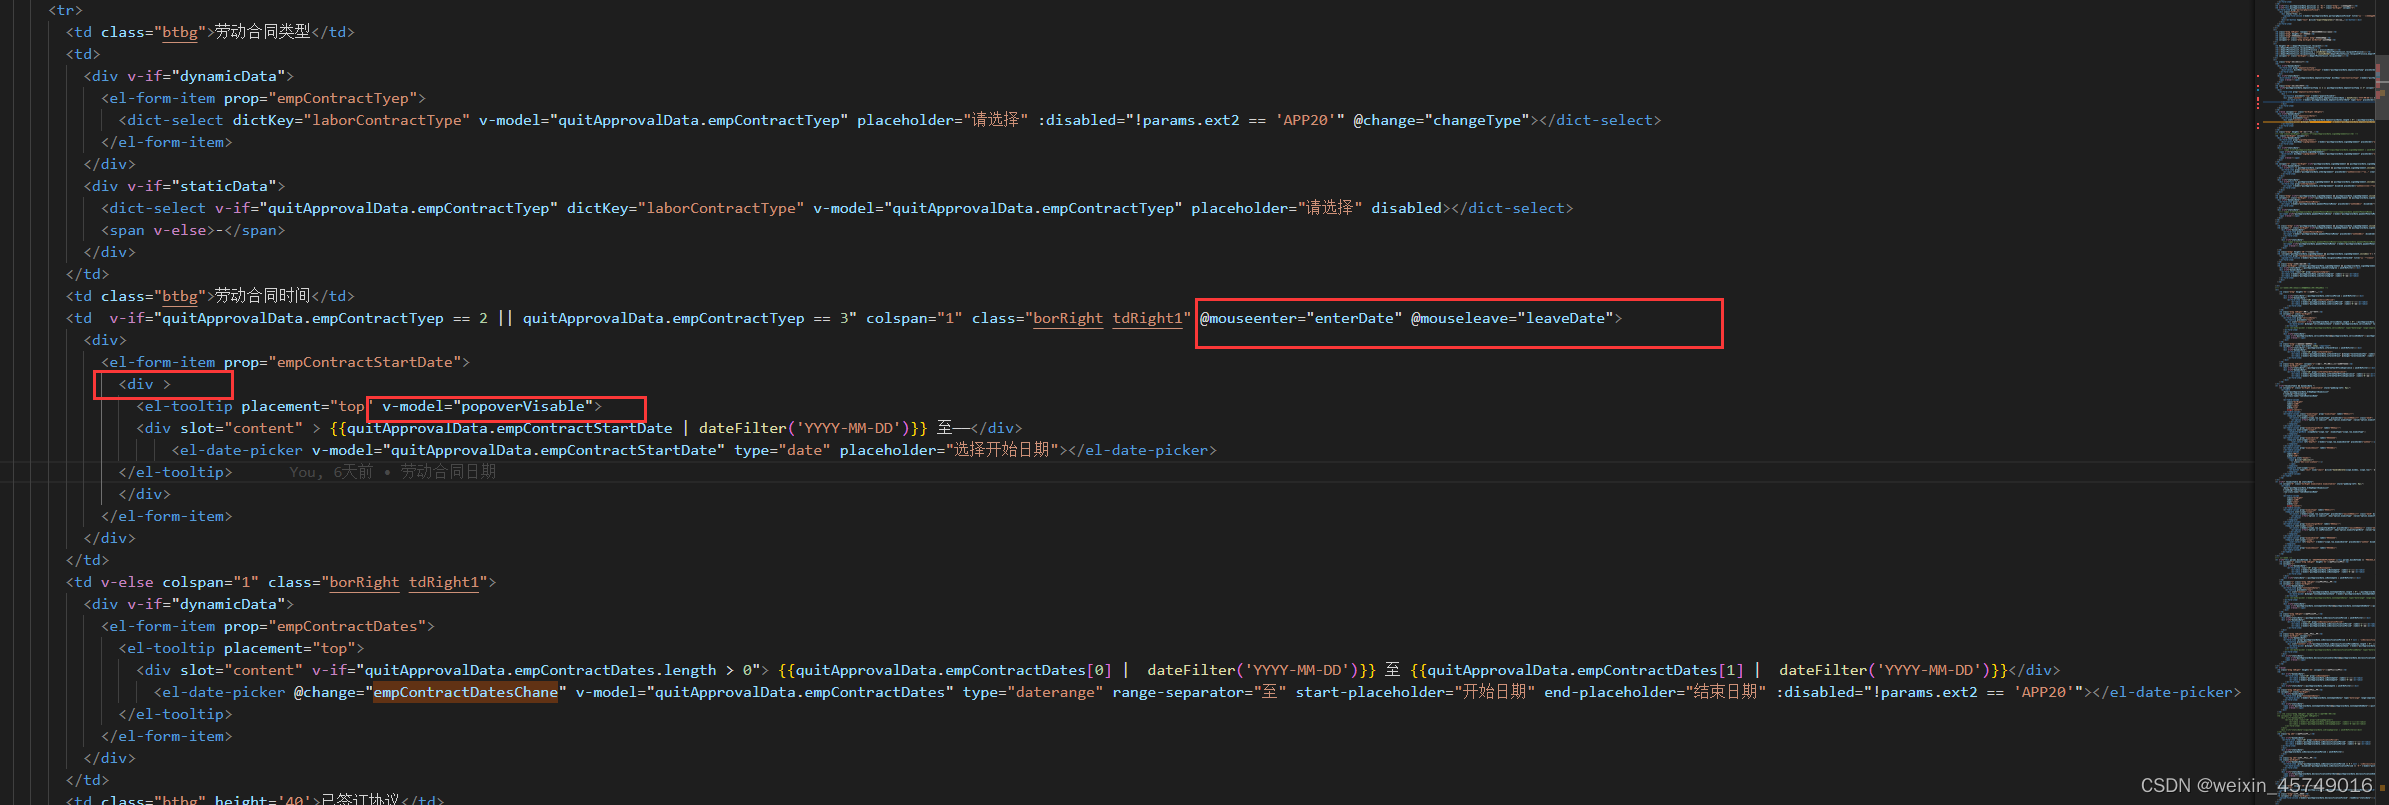Click @mouseleave="leaveDate" attribute
Screen dimensions: 2389x805
[1512, 318]
